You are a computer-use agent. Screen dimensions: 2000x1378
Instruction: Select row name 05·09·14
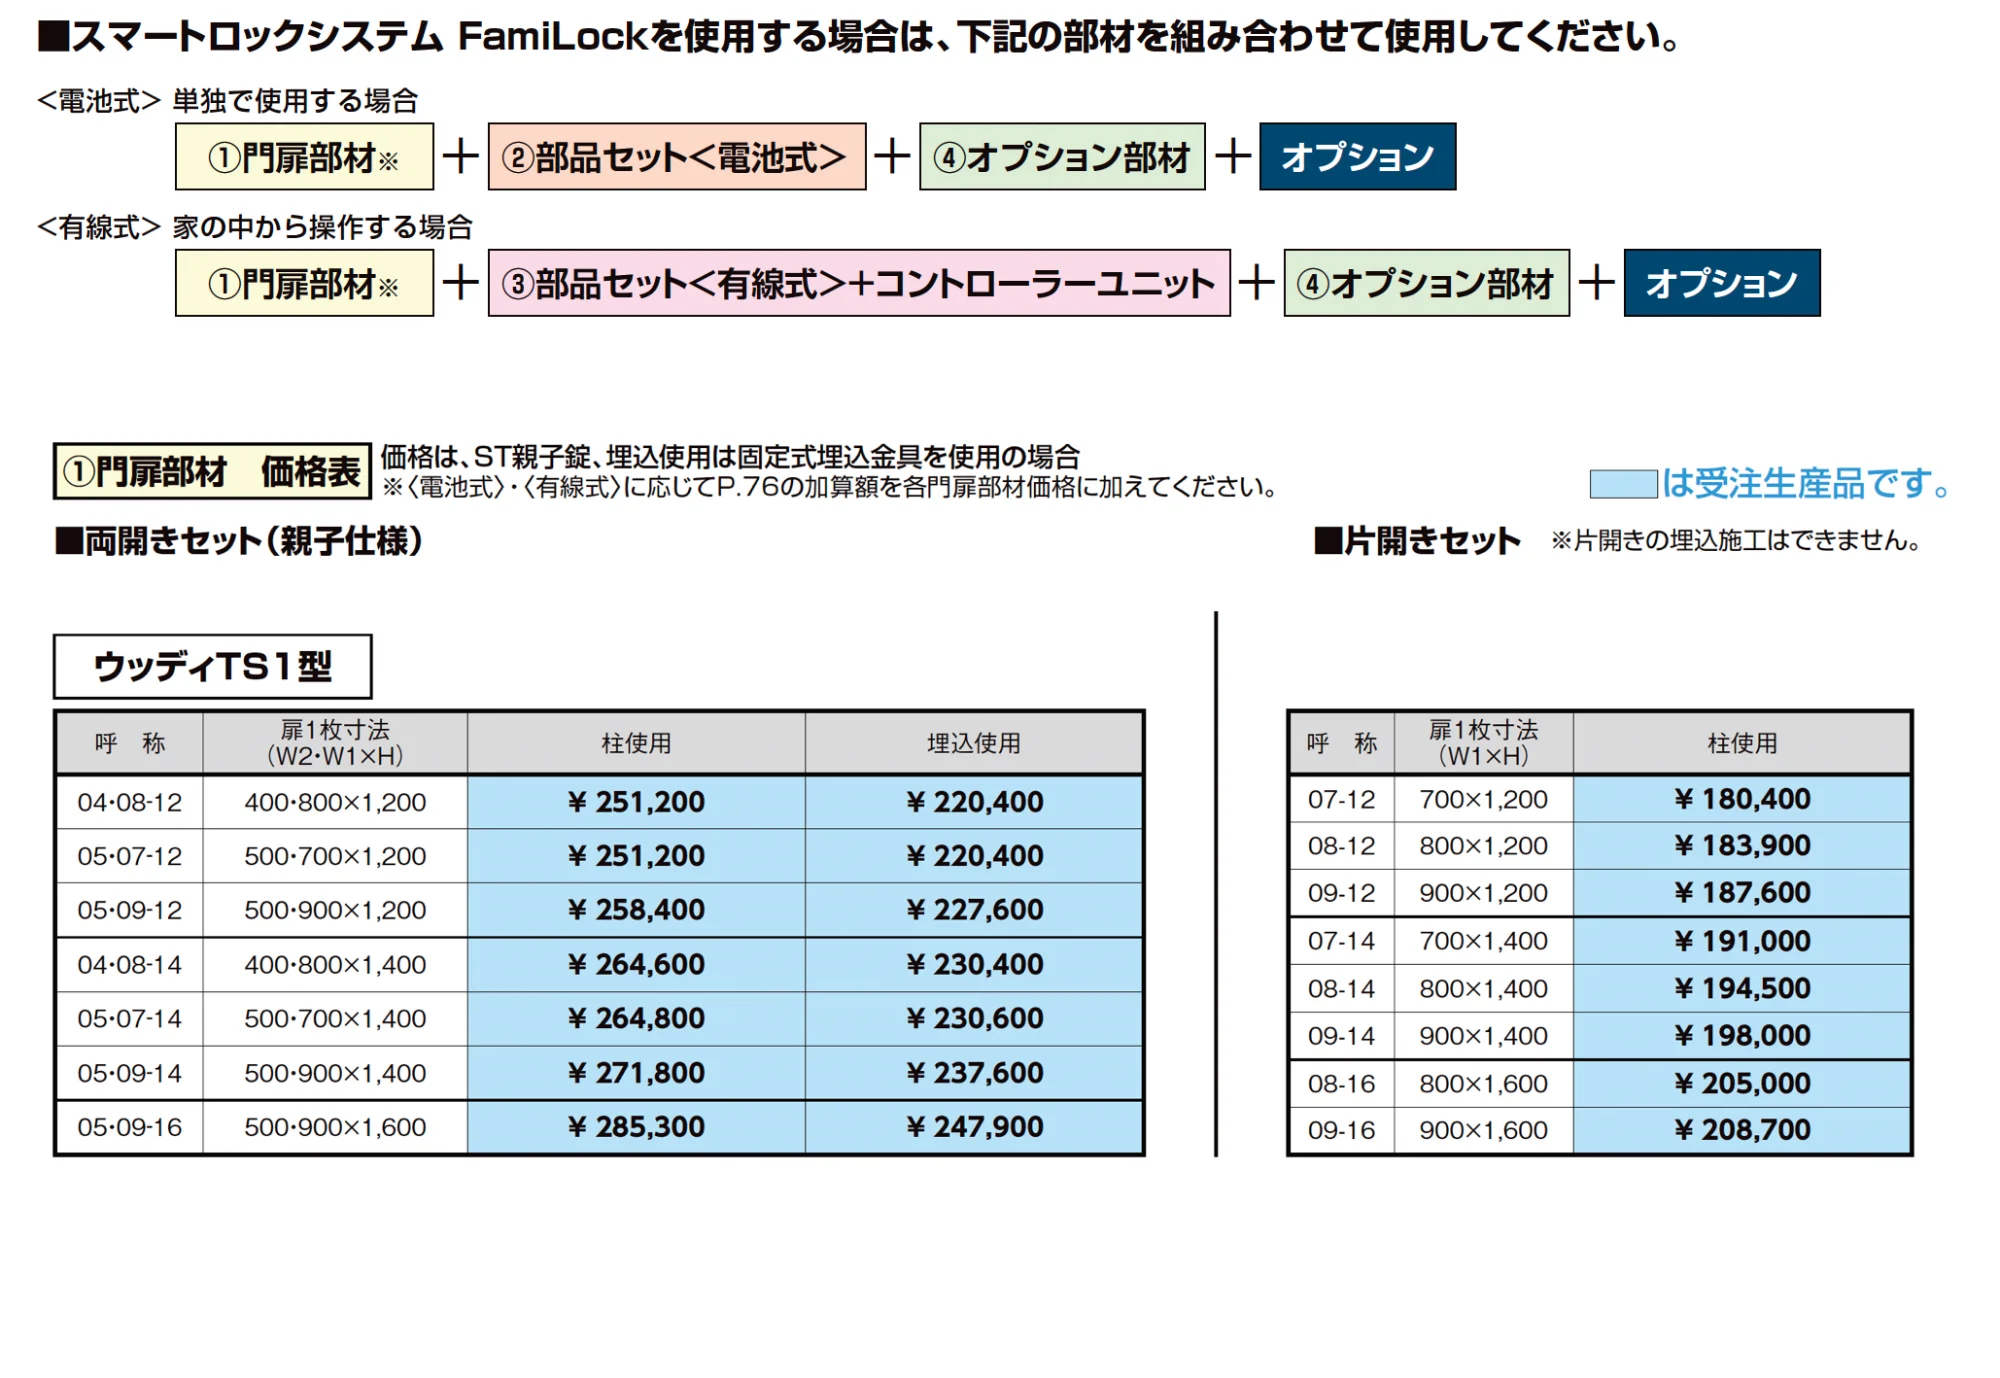coord(130,1073)
